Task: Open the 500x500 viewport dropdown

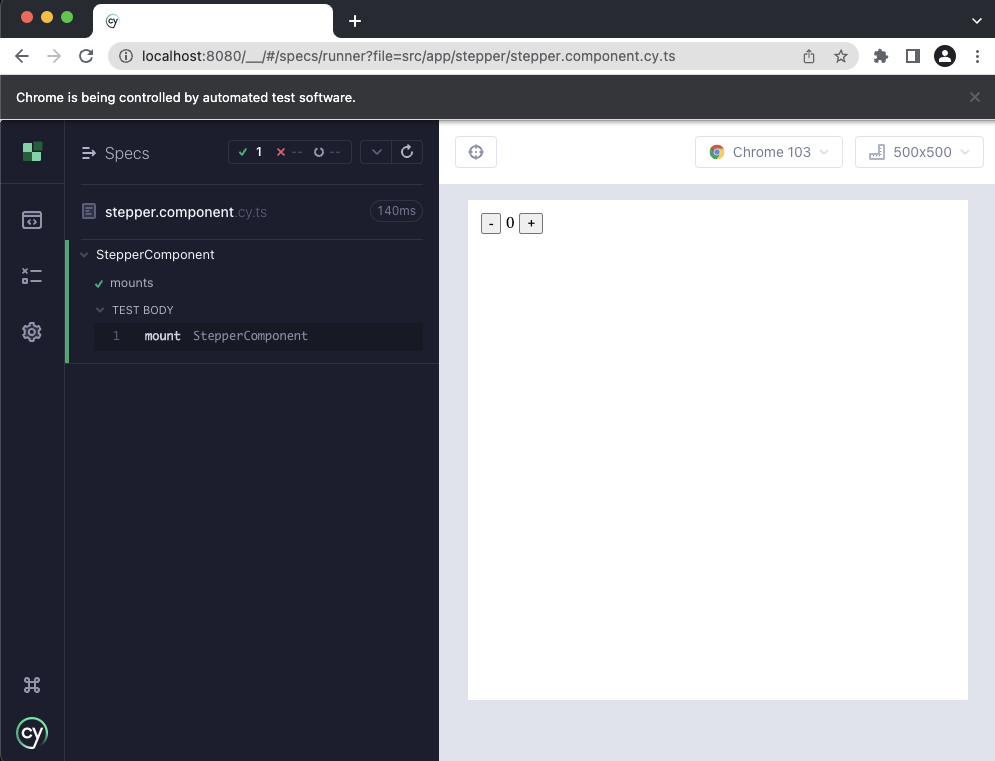Action: 919,152
